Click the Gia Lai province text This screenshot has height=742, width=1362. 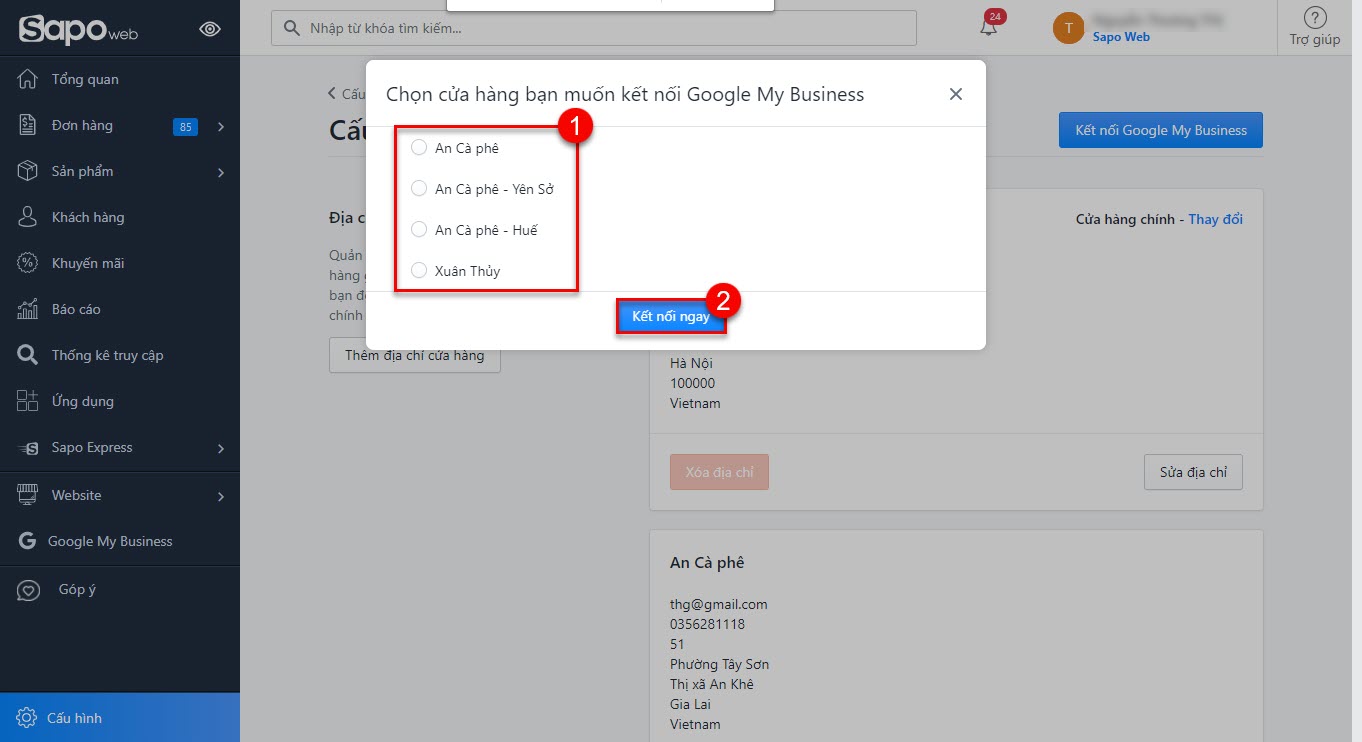pyautogui.click(x=689, y=704)
